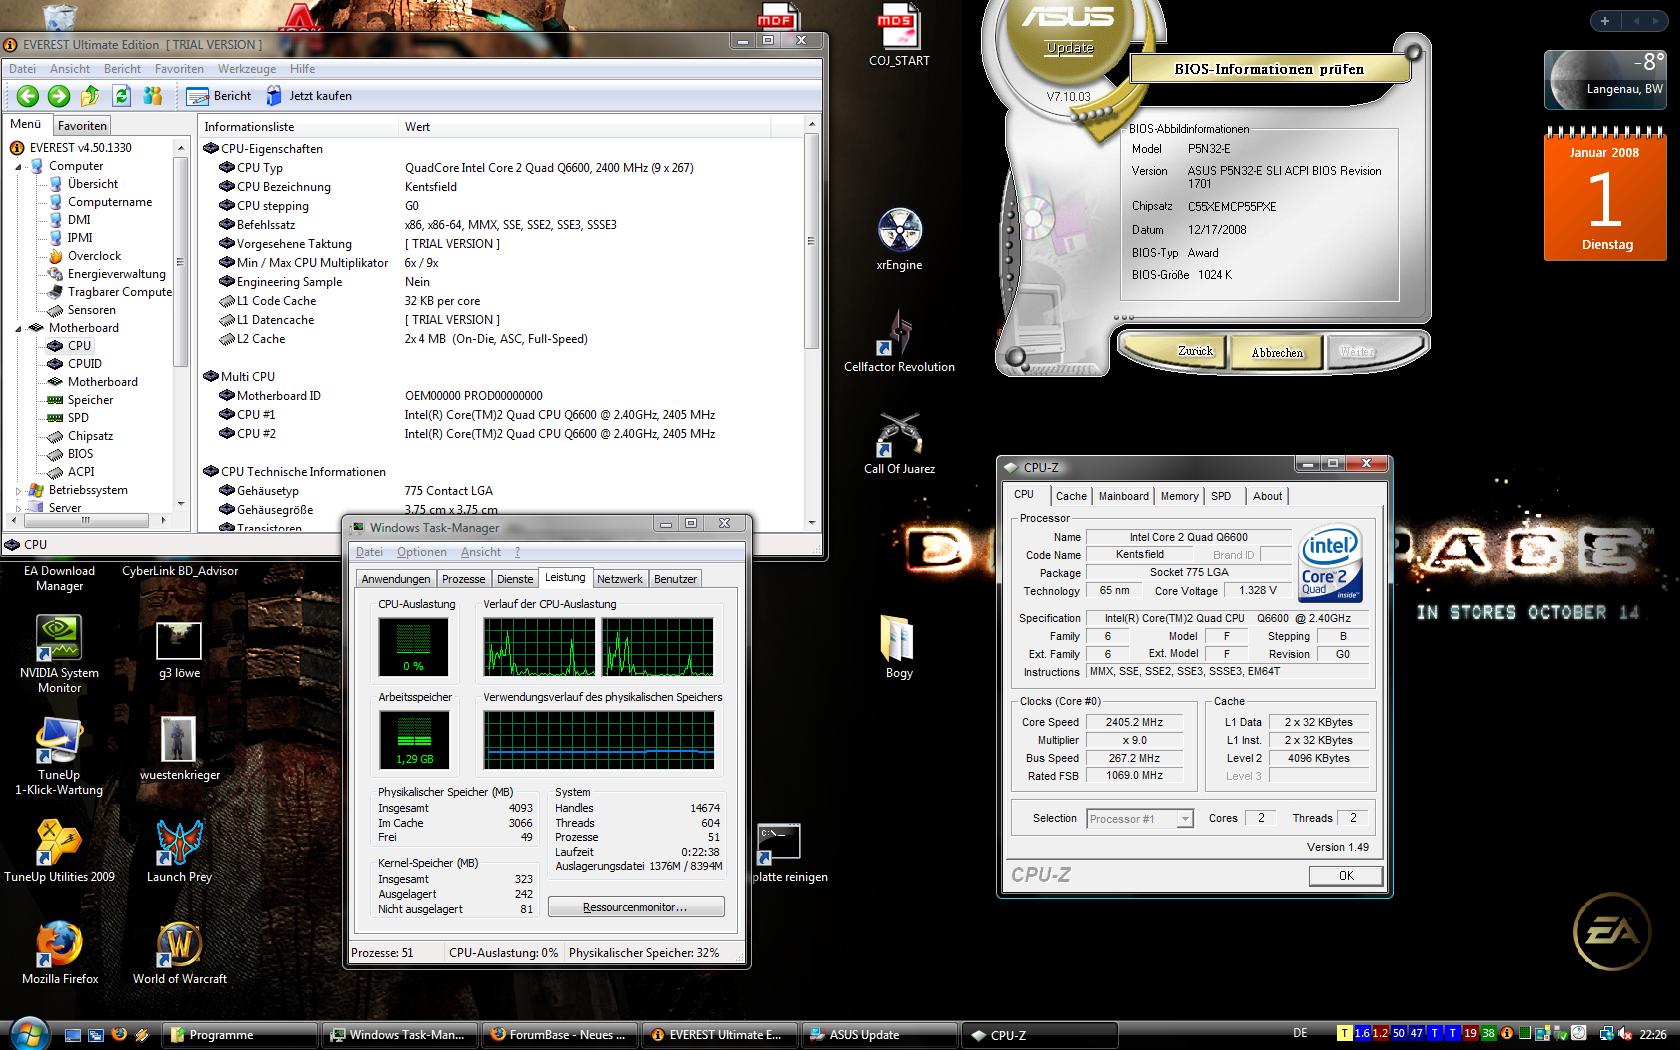
Task: Click the green Forward arrow in EVEREST toolbar
Action: point(59,96)
